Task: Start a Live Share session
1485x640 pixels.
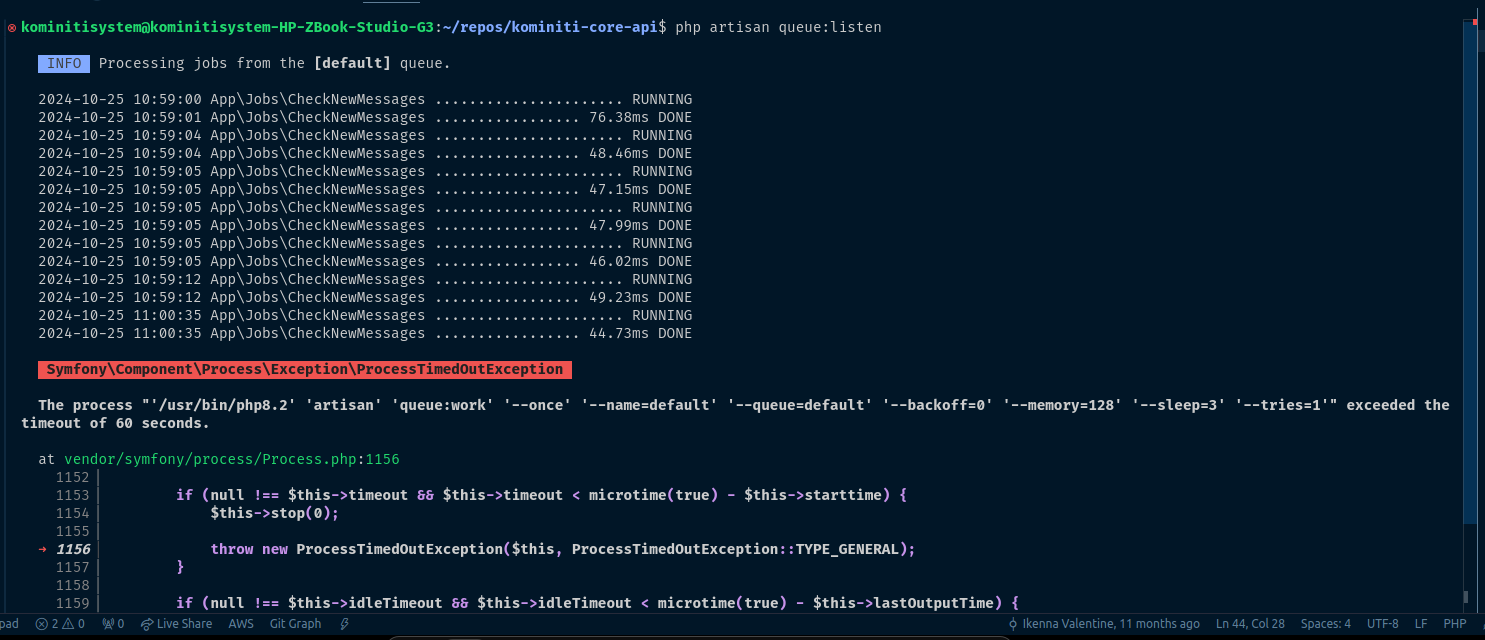Action: pos(176,623)
